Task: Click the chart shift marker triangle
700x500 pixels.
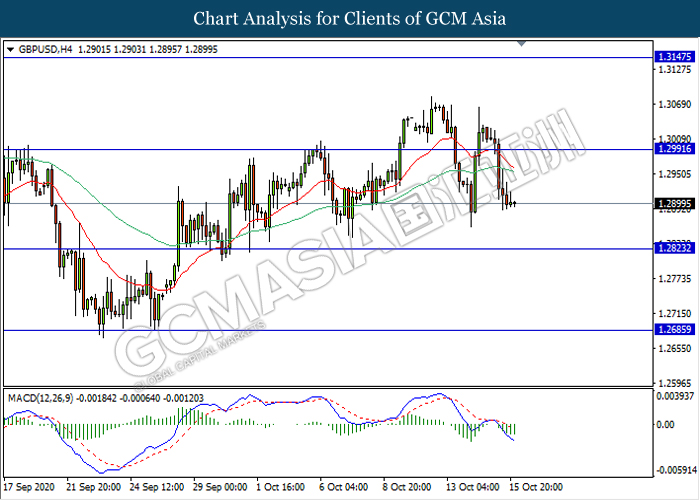Action: click(x=521, y=44)
